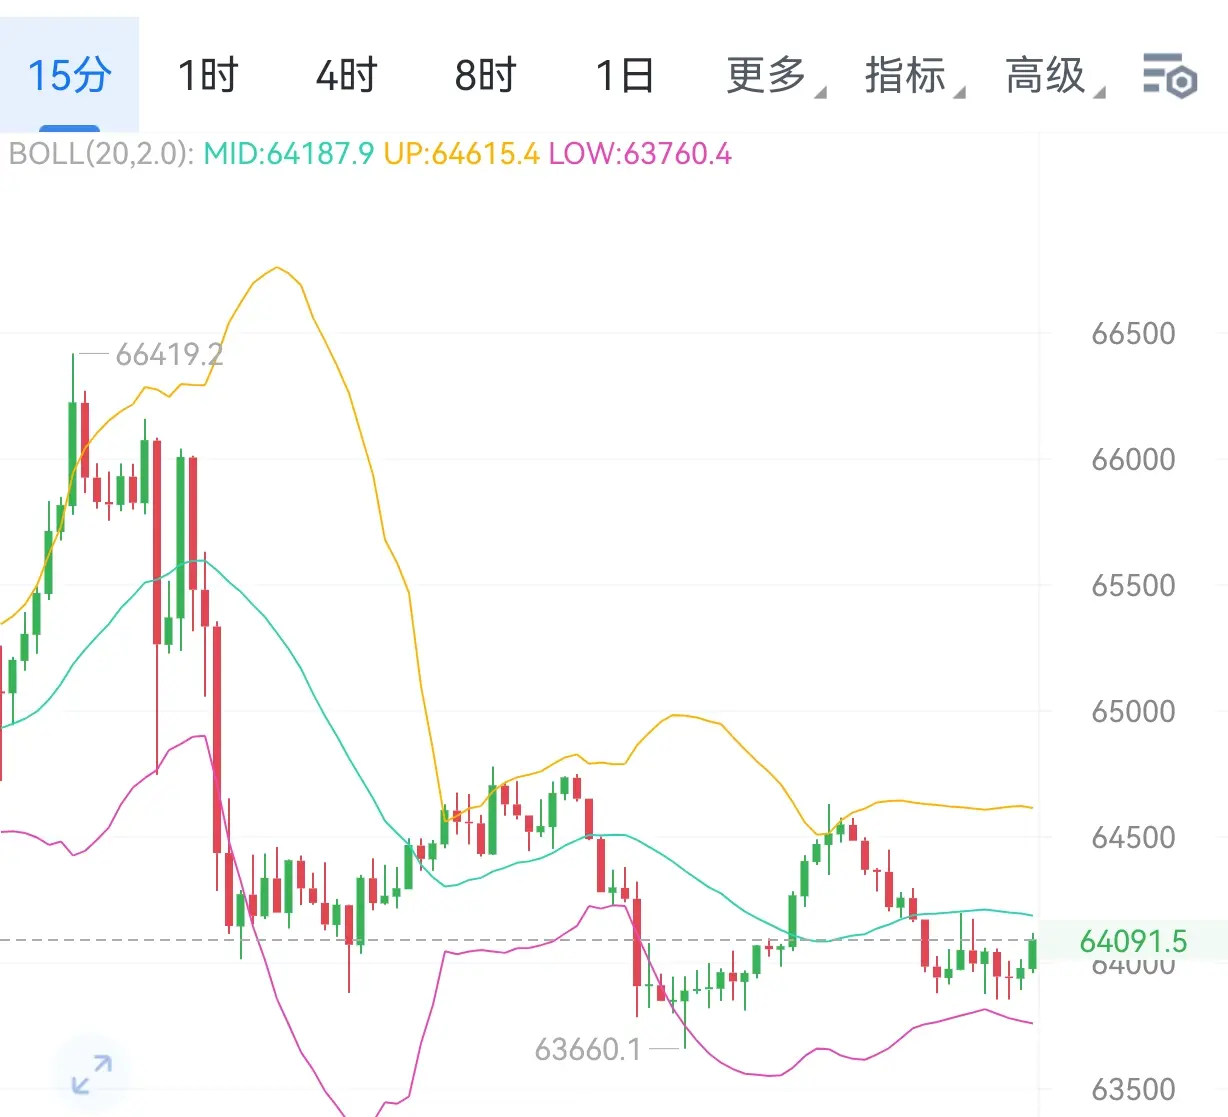Switch to the 8时 timeframe
1228x1117 pixels.
point(486,75)
